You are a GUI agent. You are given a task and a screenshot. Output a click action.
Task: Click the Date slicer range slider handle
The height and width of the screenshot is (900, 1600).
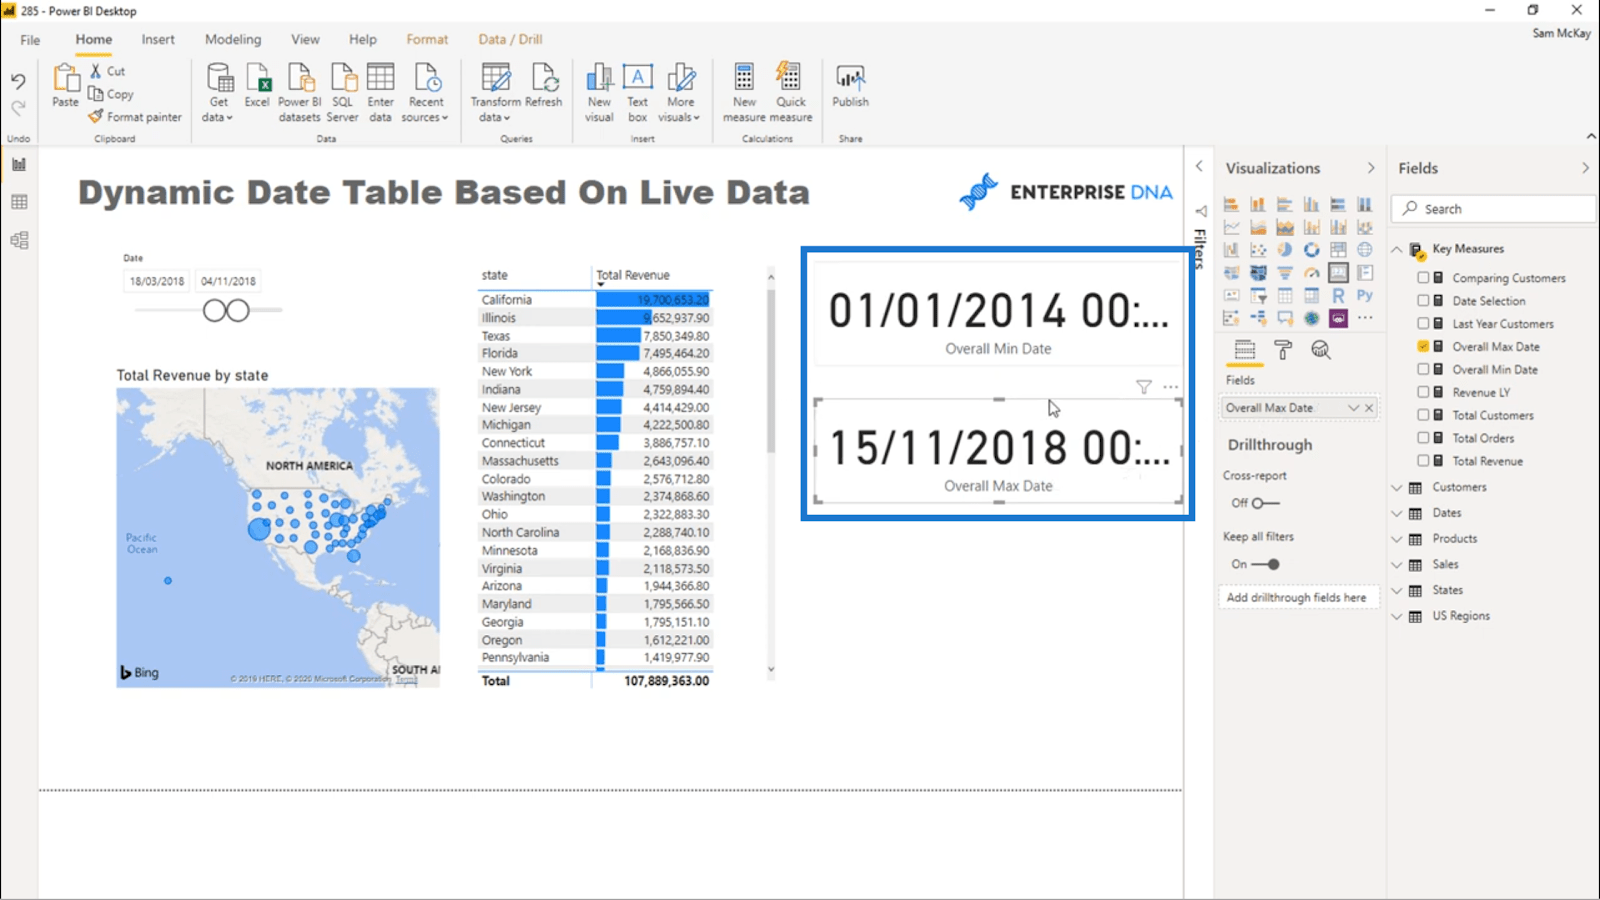[x=215, y=311]
